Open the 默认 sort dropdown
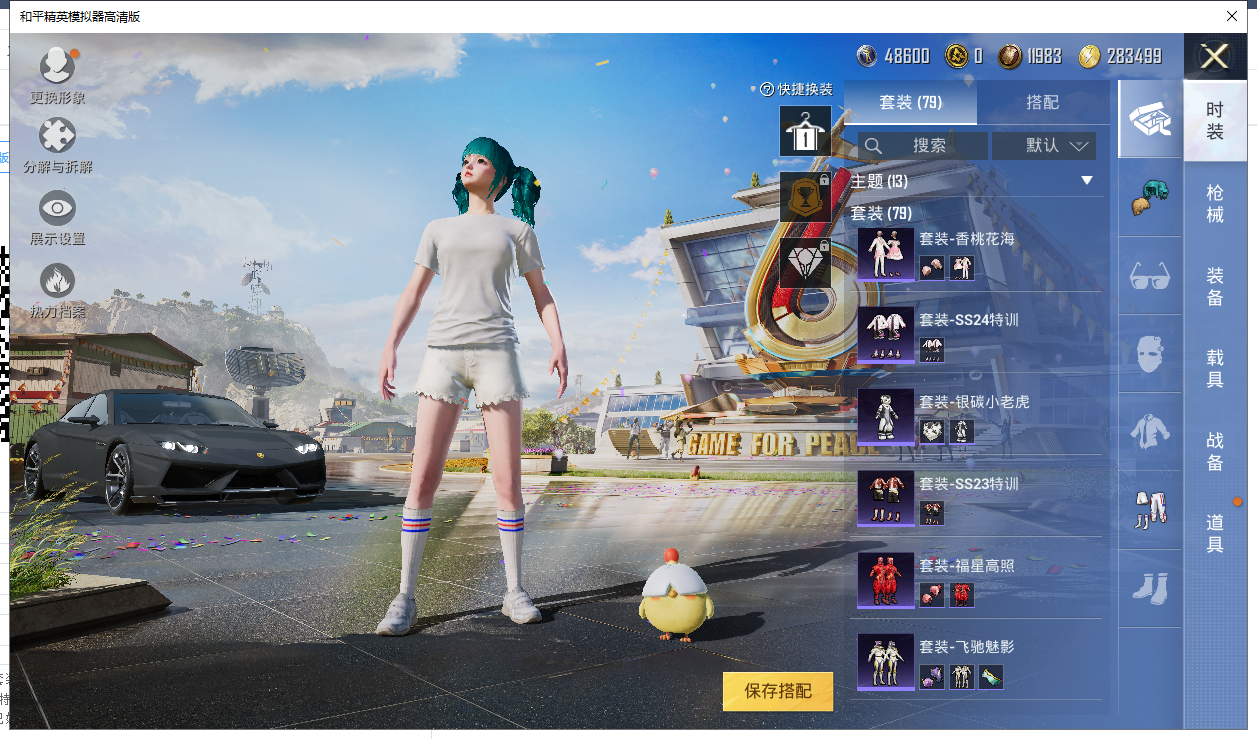The image size is (1257, 739). (x=1044, y=146)
